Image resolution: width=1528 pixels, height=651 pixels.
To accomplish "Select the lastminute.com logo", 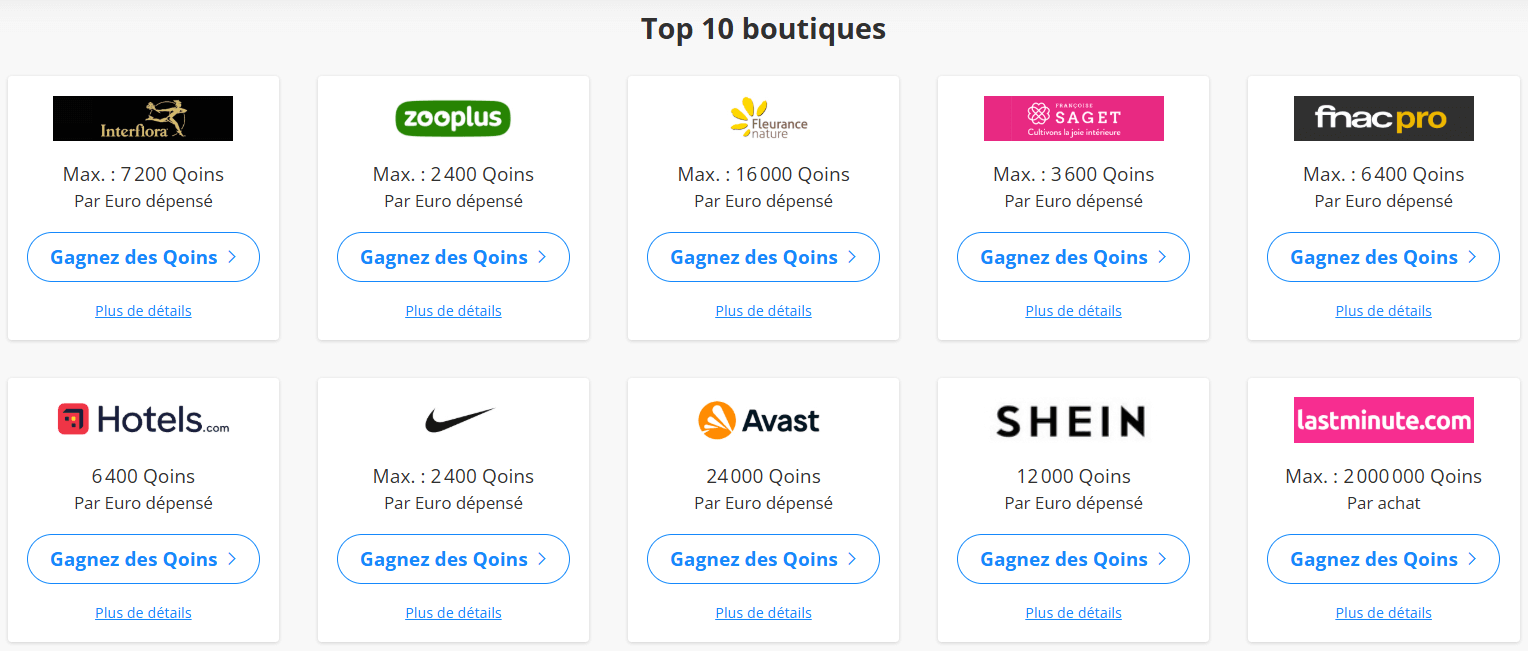I will 1383,420.
